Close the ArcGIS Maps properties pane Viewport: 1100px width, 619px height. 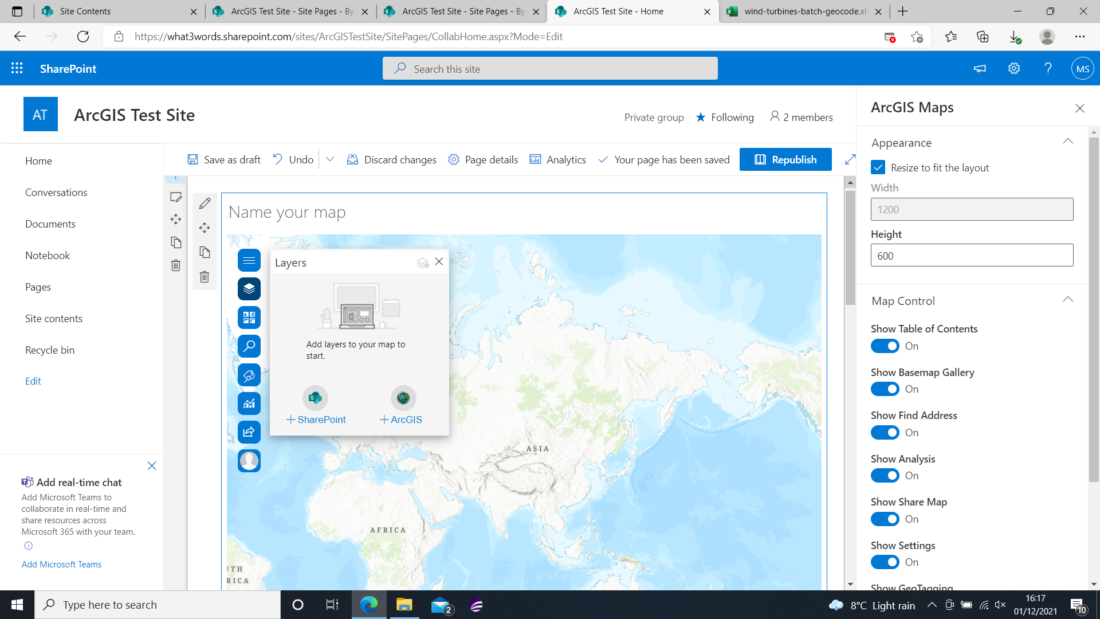click(1080, 108)
